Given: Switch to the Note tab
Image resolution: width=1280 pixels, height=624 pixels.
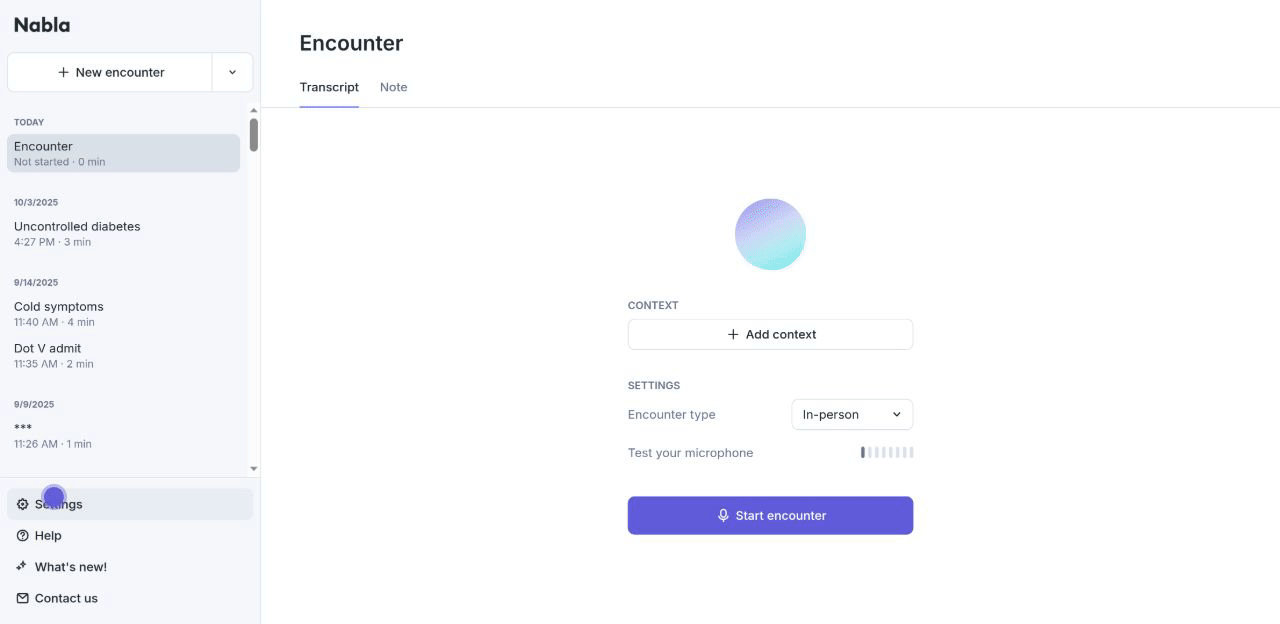Looking at the screenshot, I should pyautogui.click(x=393, y=87).
